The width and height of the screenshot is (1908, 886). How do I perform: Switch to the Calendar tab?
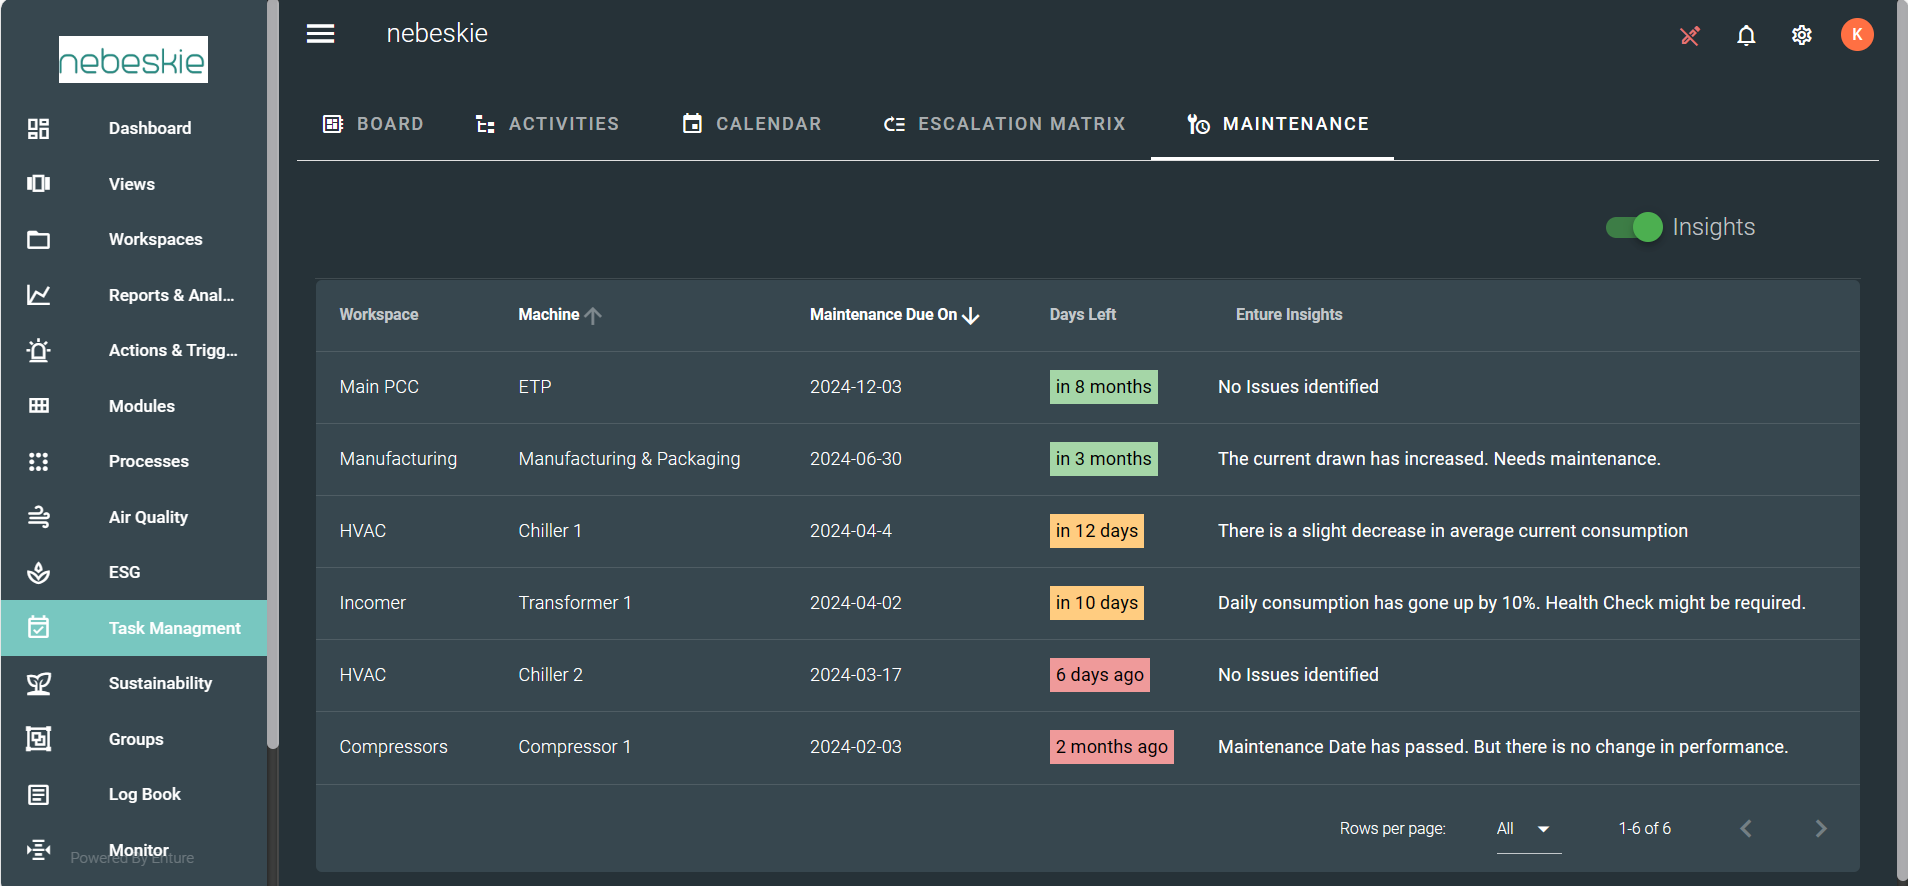(752, 124)
